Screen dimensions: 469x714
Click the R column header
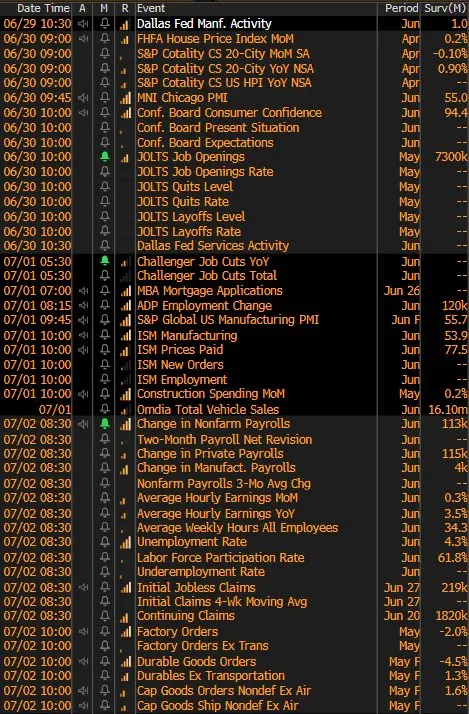pos(125,8)
